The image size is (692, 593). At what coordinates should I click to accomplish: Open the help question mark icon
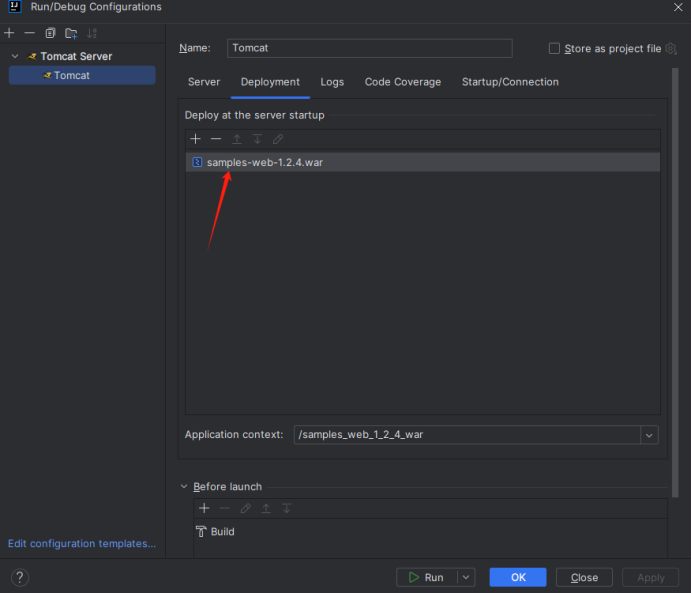(x=20, y=577)
